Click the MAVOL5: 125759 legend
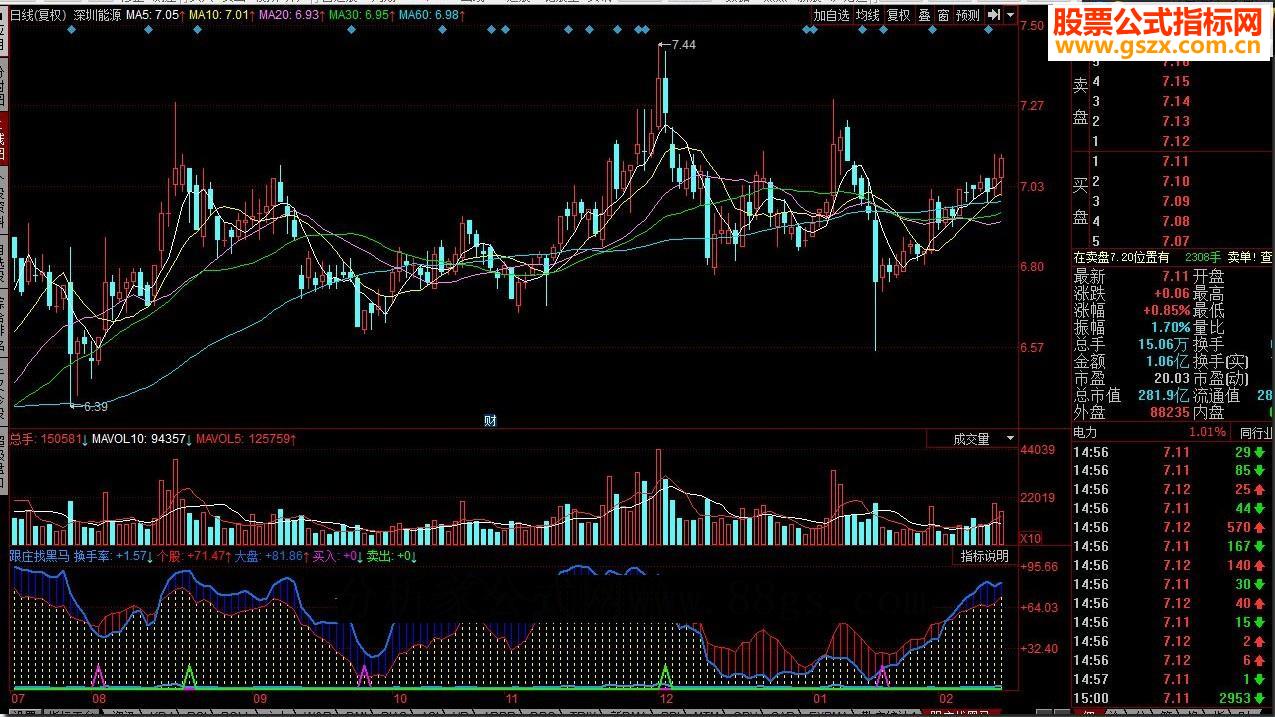This screenshot has height=717, width=1275. pyautogui.click(x=246, y=439)
